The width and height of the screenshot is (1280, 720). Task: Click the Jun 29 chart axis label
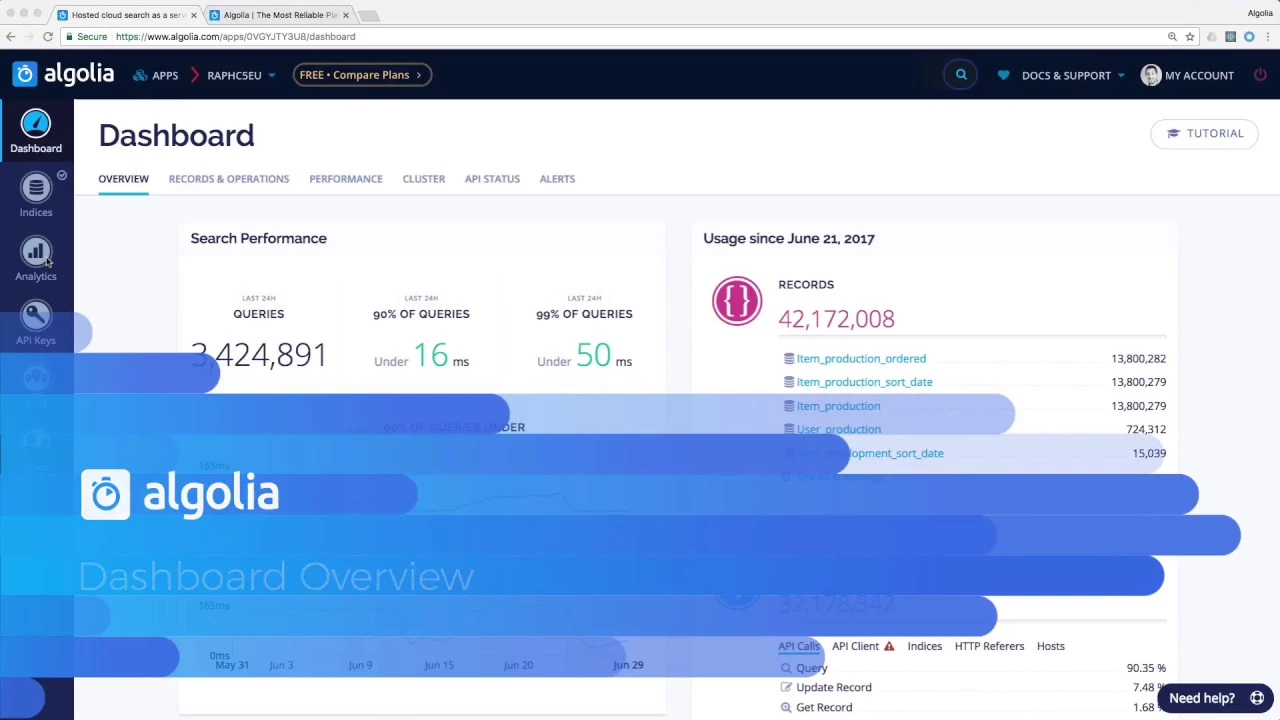click(628, 665)
